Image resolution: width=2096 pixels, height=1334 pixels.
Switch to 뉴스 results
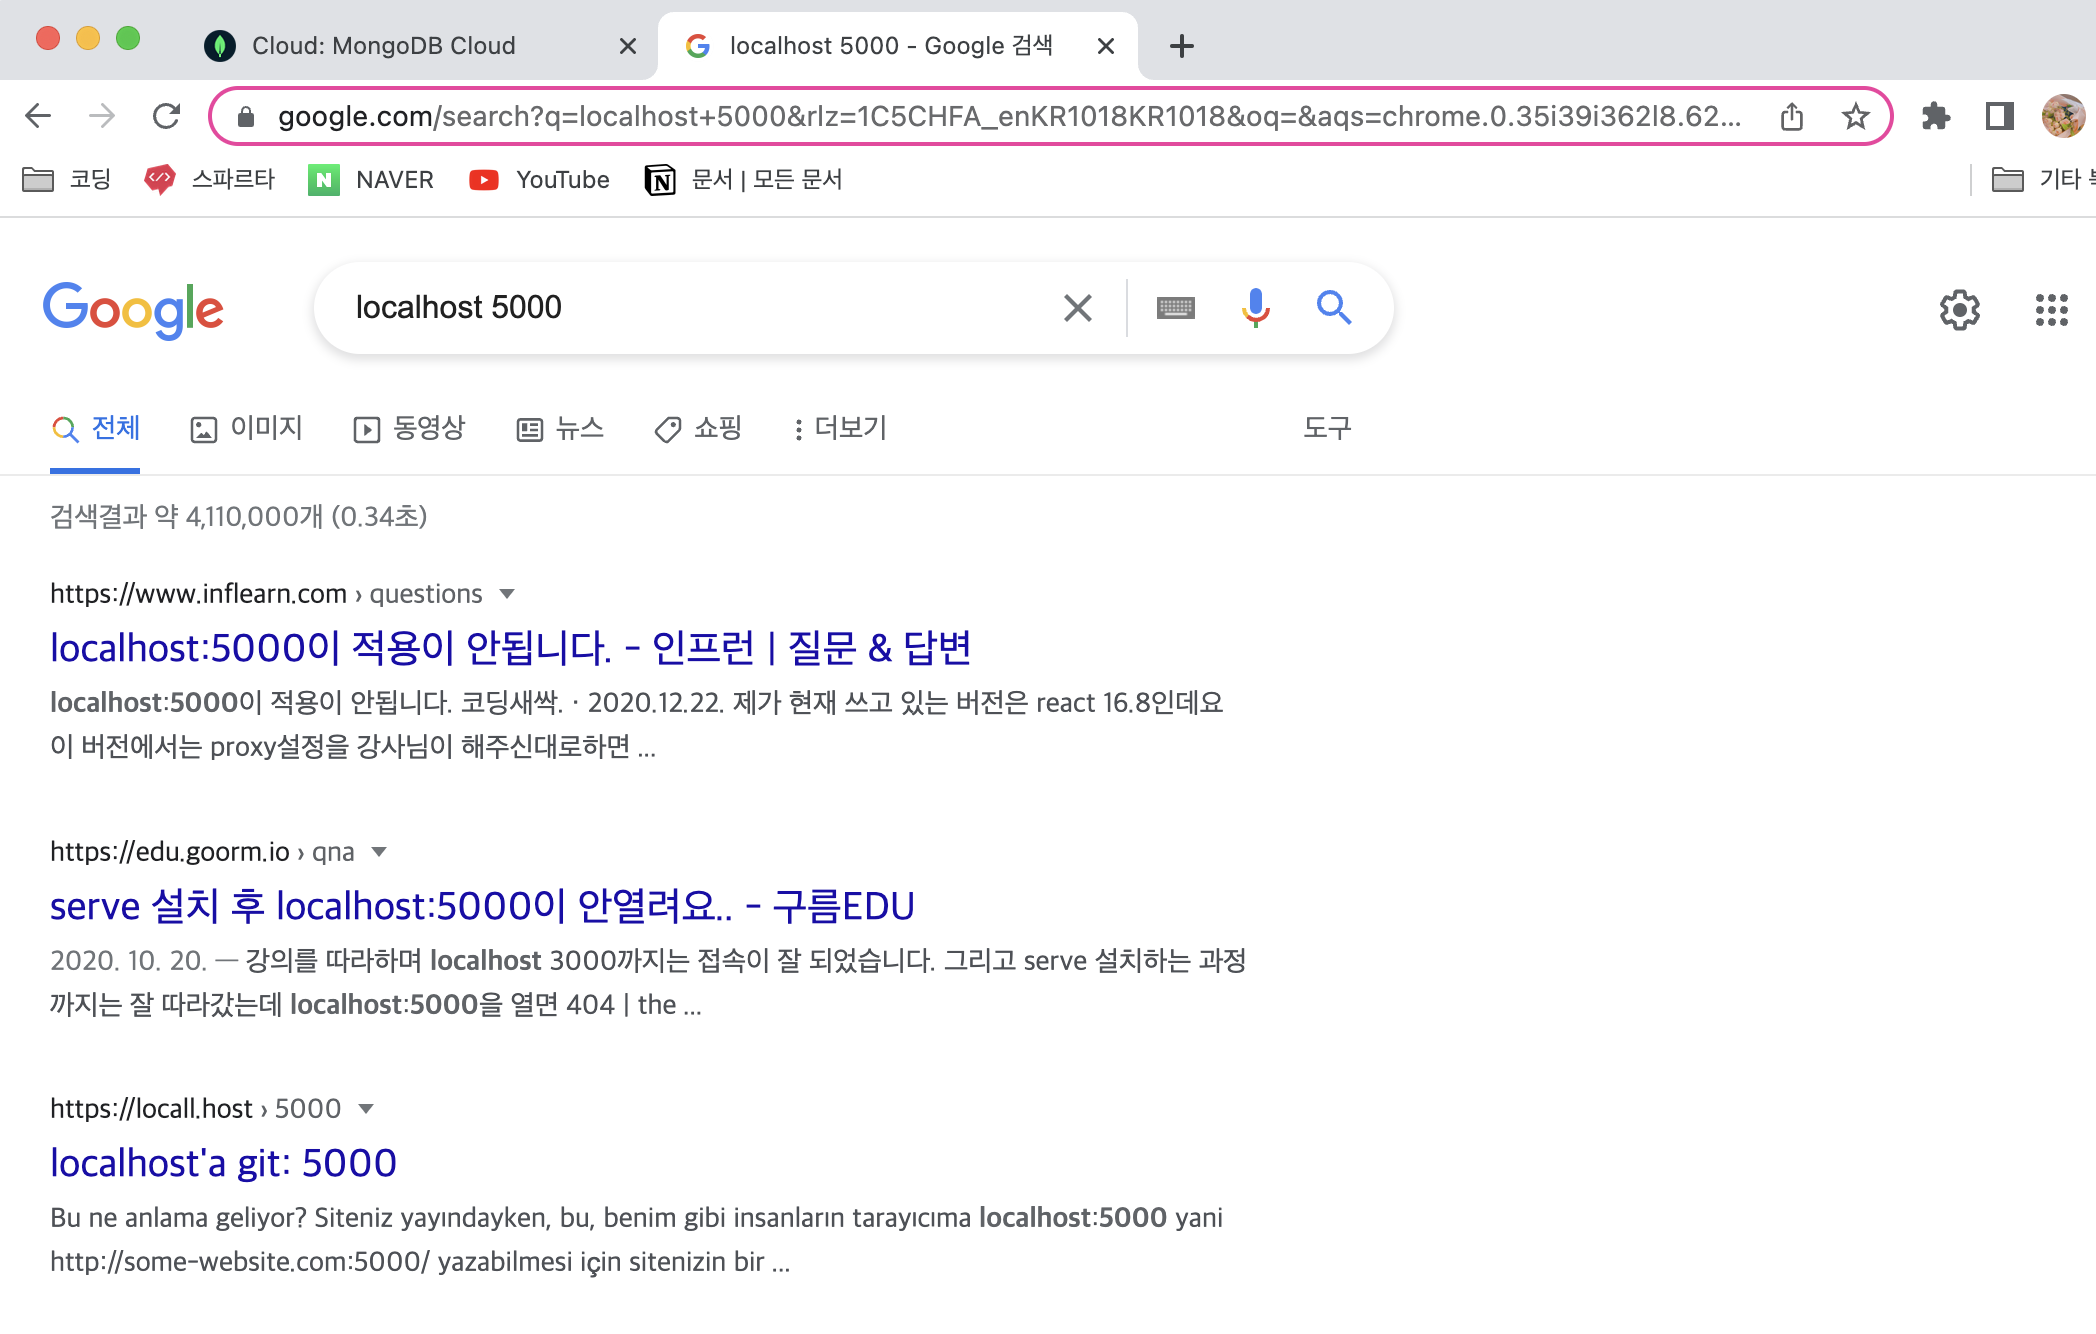[x=561, y=429]
